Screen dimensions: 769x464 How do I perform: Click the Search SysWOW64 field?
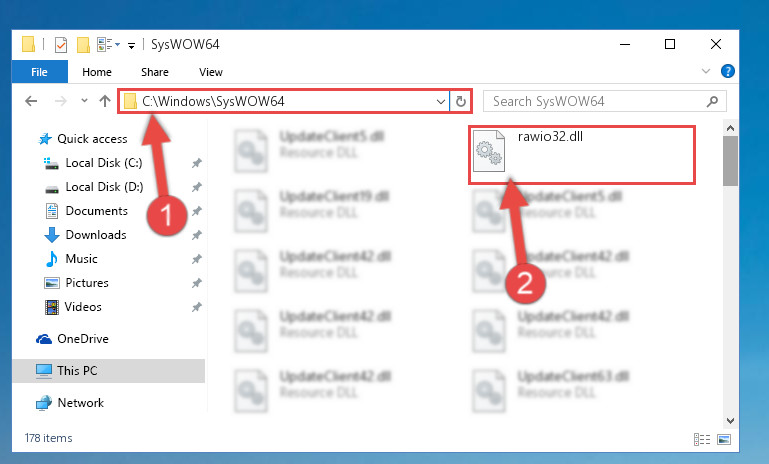604,102
